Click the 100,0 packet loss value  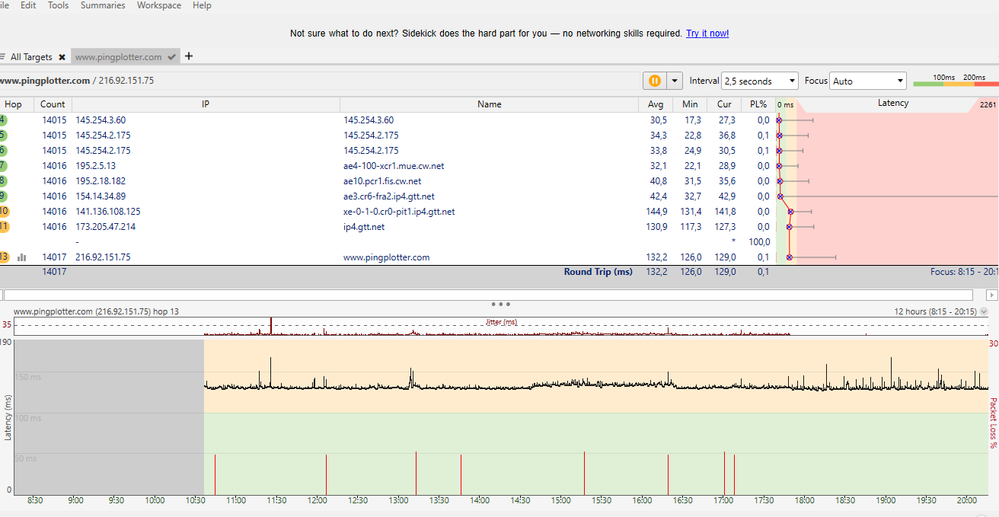coord(759,242)
